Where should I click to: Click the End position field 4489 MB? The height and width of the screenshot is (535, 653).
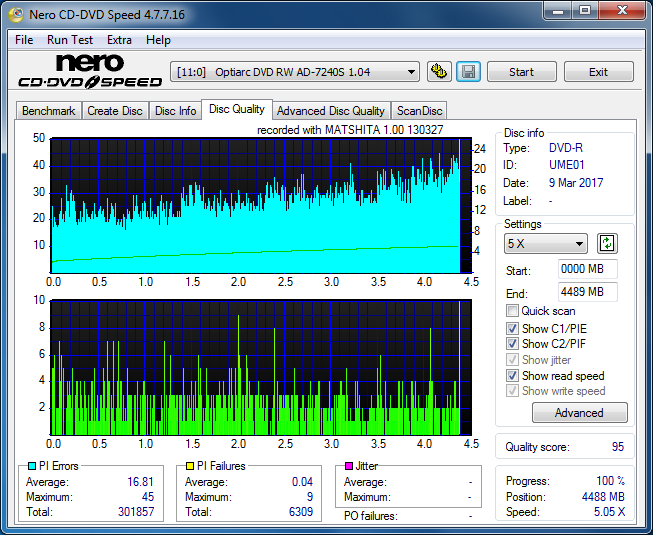pyautogui.click(x=588, y=292)
